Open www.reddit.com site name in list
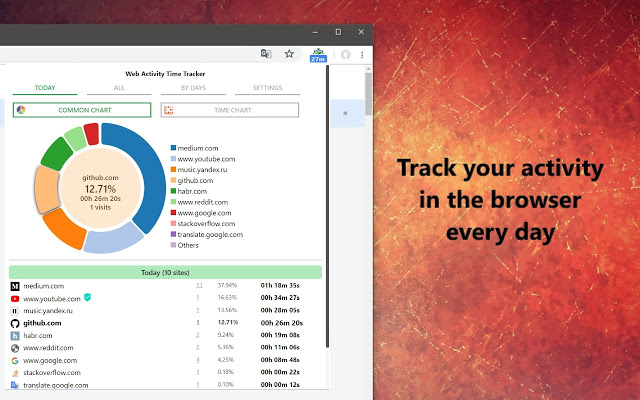The image size is (640, 400). point(48,348)
